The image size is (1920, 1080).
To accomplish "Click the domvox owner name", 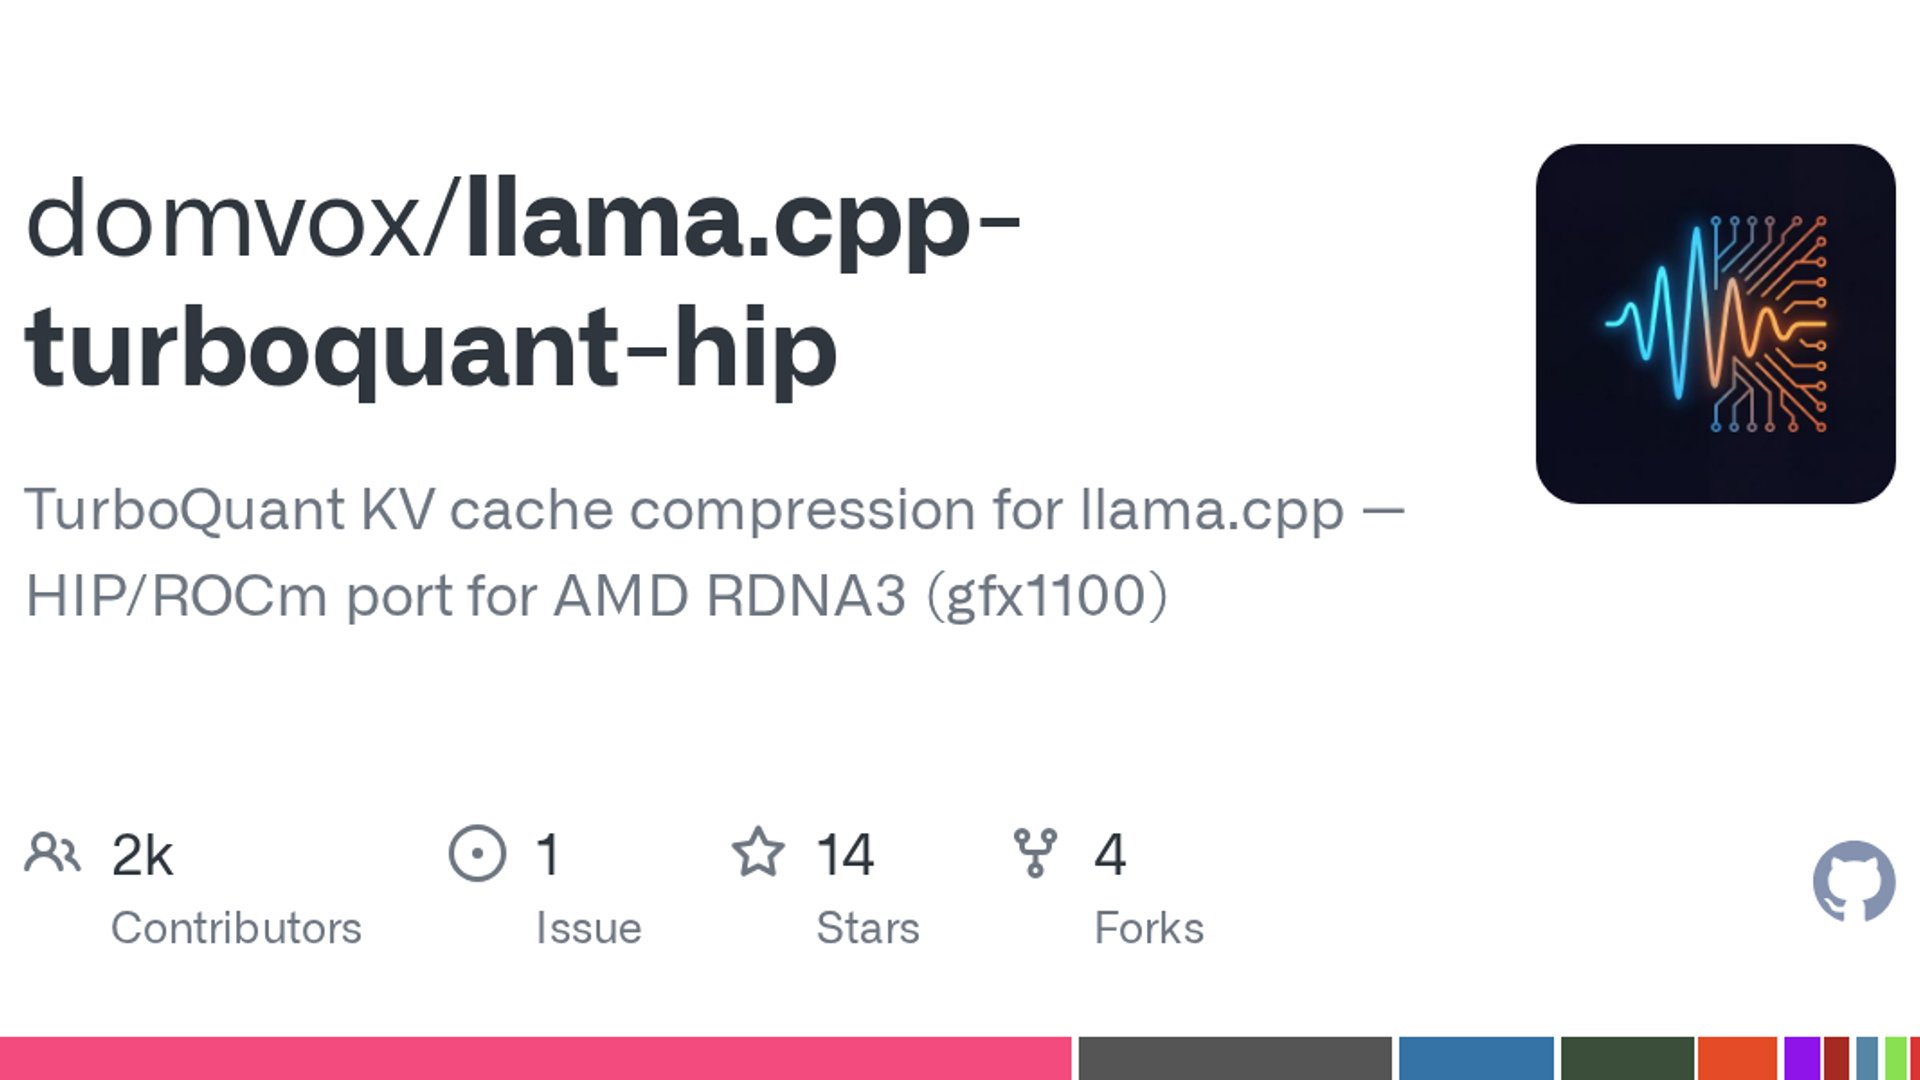I will coord(225,220).
